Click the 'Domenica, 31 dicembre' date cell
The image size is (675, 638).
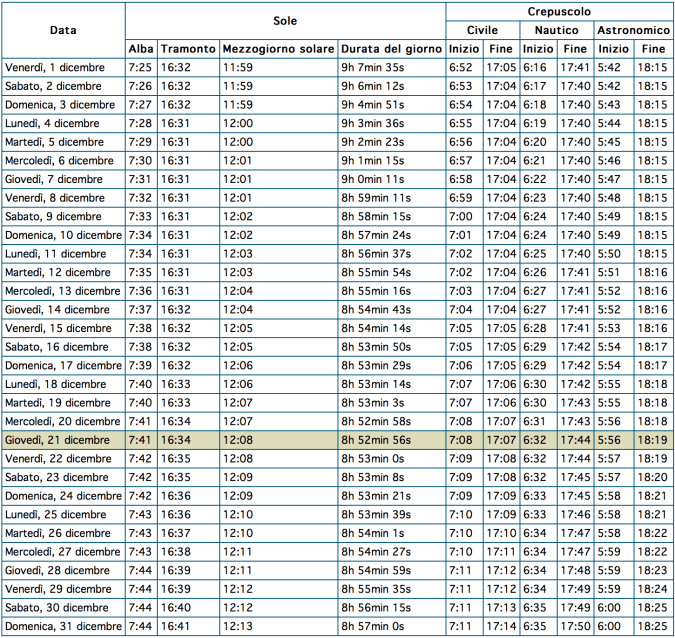pos(64,626)
